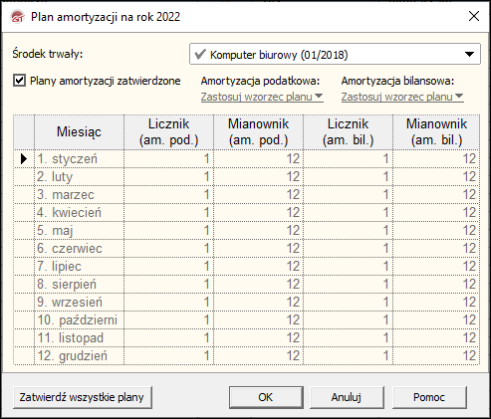Click the Licznik (am. pod.) column header
Screen dimensions: 491x419
(x=169, y=132)
